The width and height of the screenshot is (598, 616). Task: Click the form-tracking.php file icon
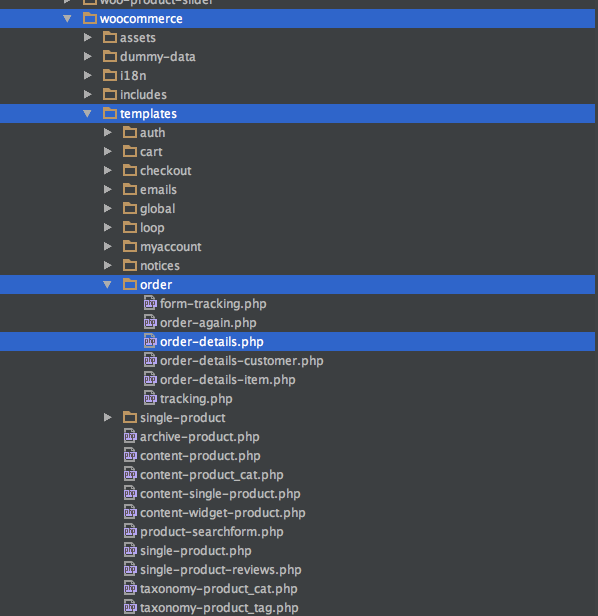[150, 303]
